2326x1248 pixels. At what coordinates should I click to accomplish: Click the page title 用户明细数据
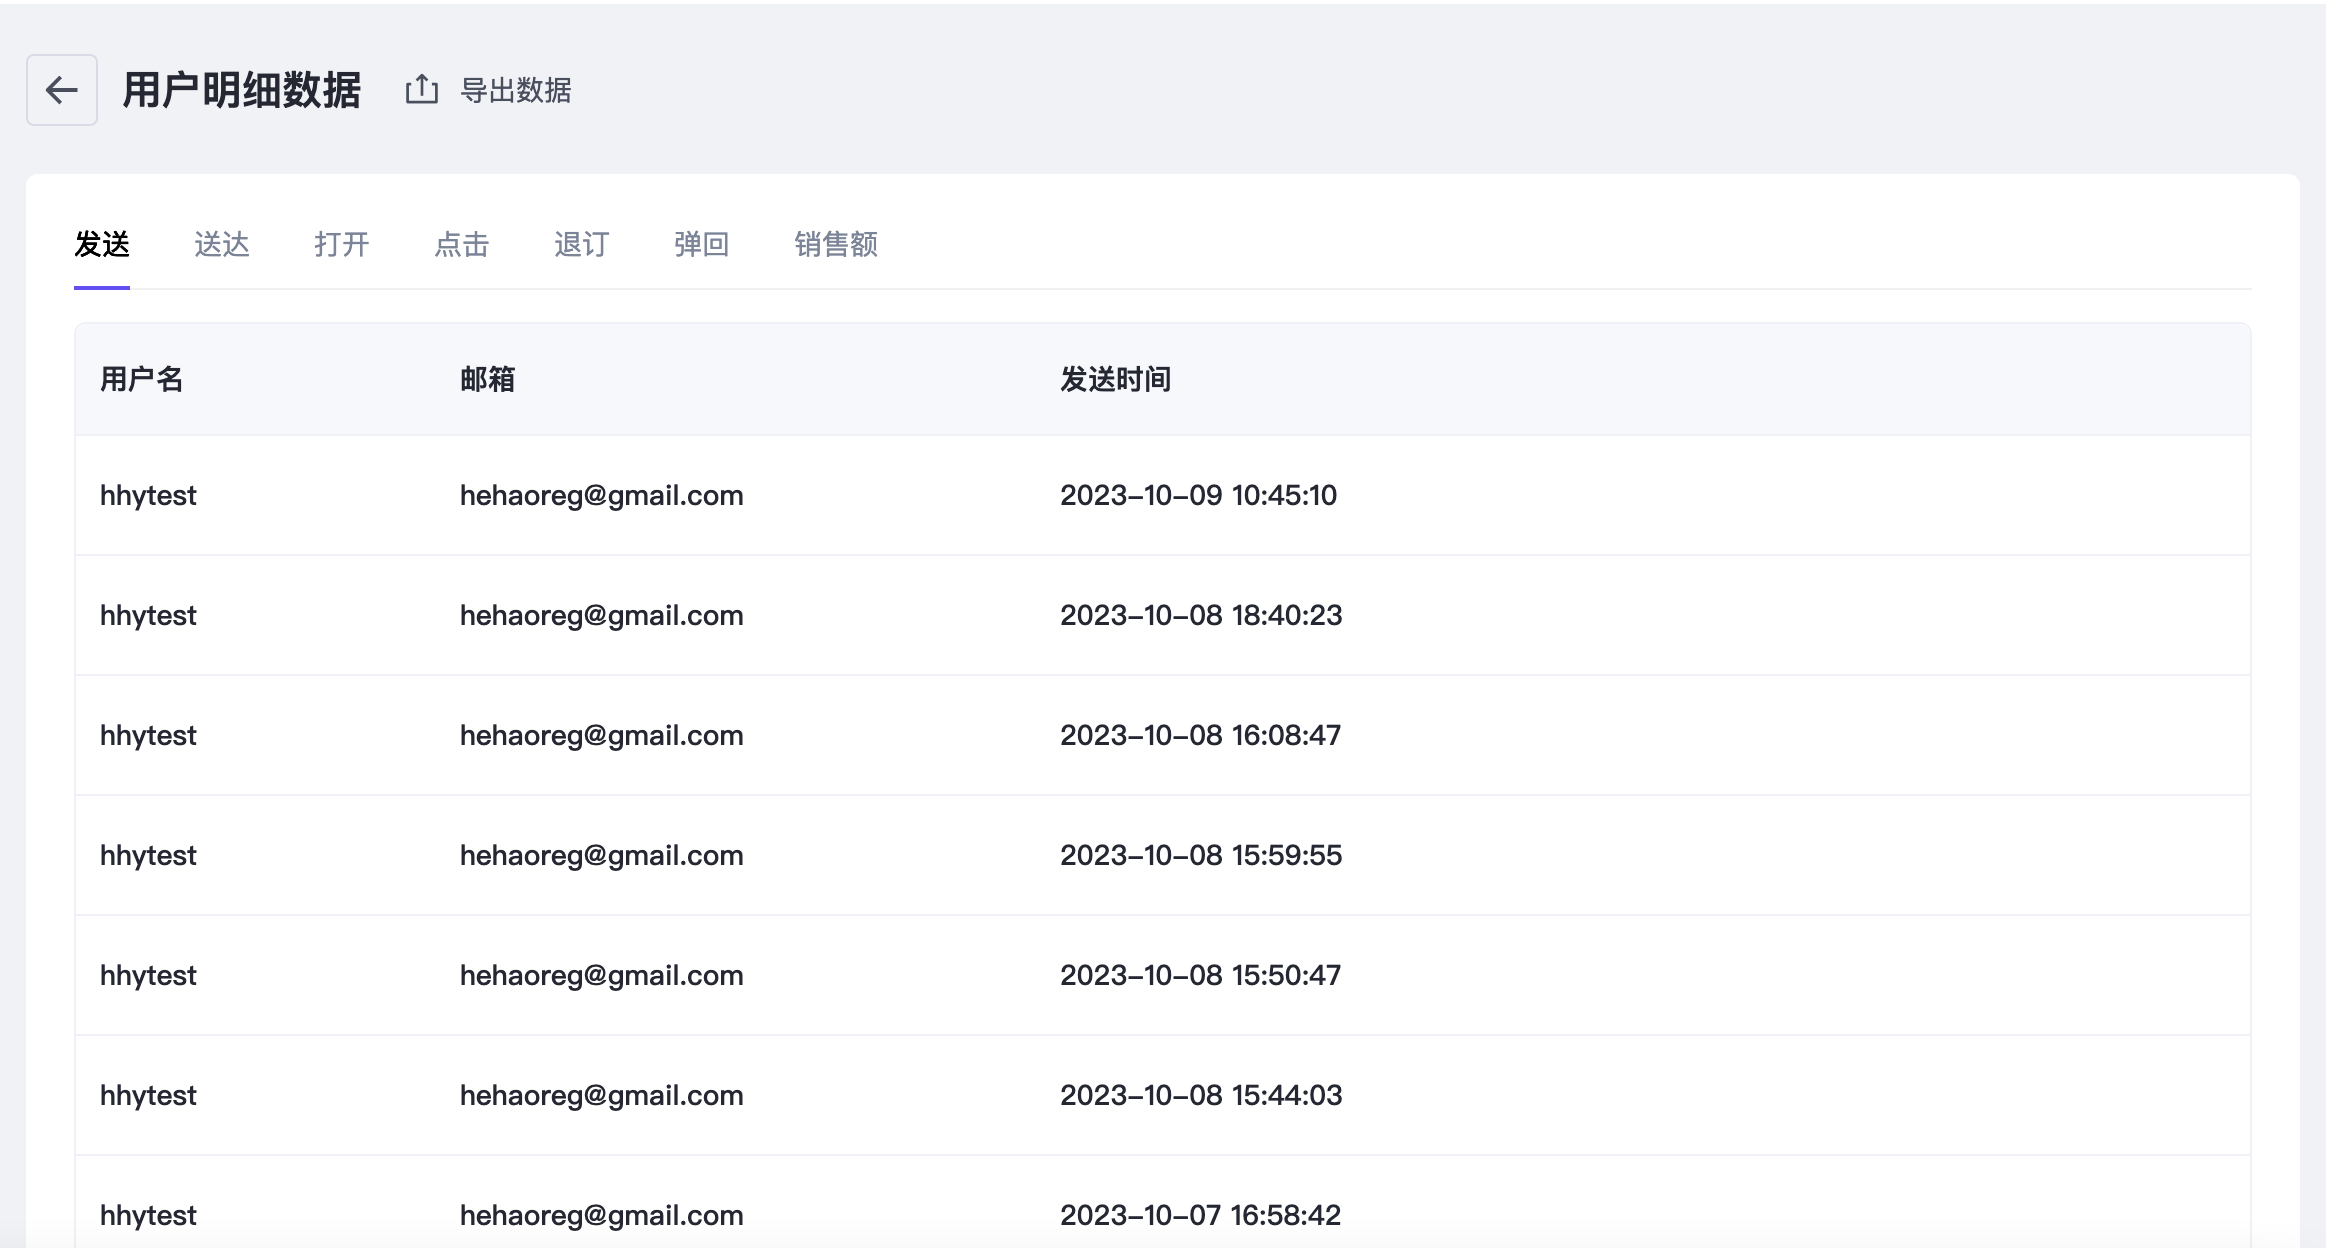point(241,90)
